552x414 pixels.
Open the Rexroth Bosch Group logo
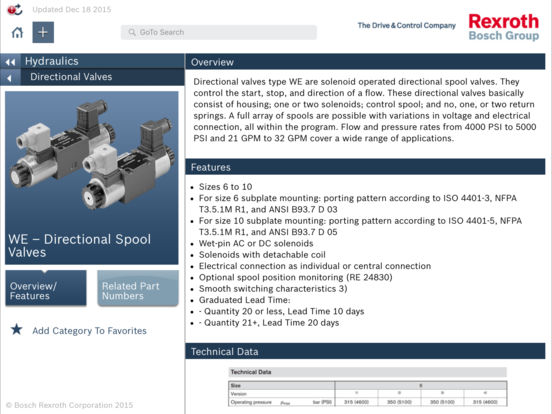[503, 27]
